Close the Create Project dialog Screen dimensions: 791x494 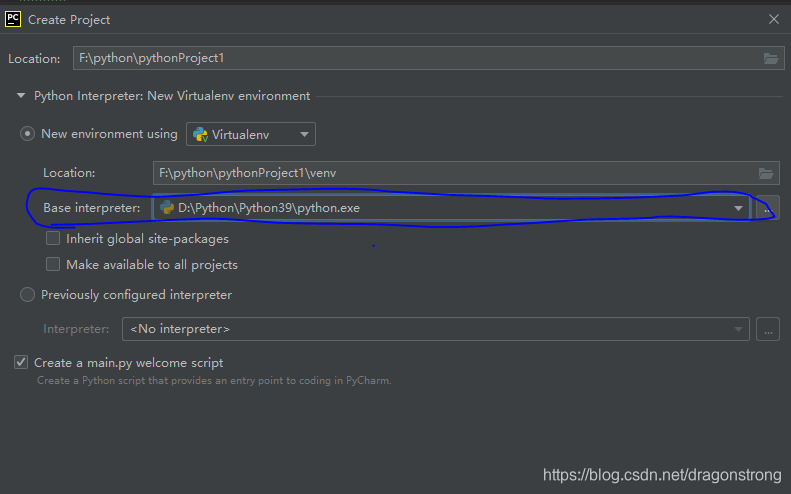(773, 19)
